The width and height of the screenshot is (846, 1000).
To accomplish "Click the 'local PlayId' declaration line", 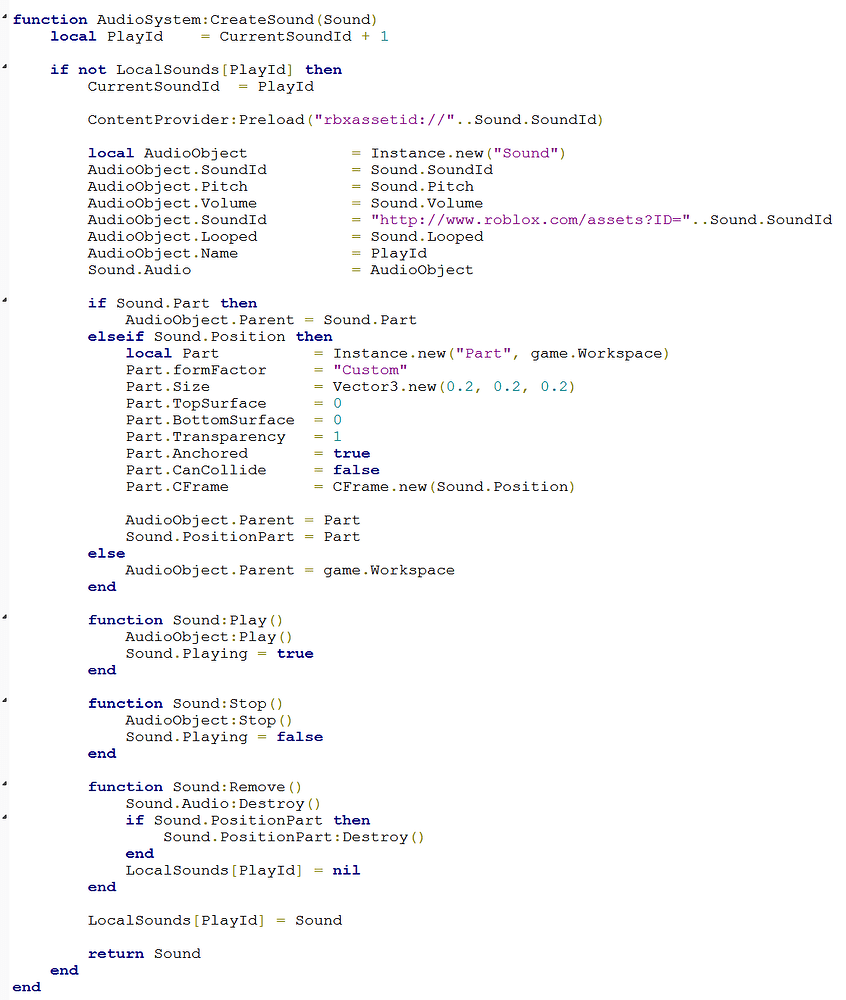I will 219,36.
